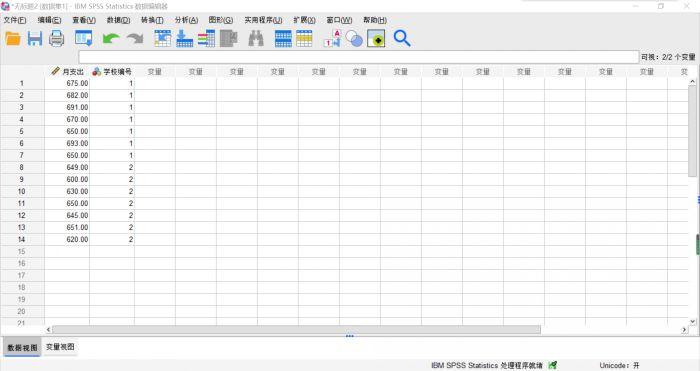Recall recently used dialogs icon

click(83, 38)
